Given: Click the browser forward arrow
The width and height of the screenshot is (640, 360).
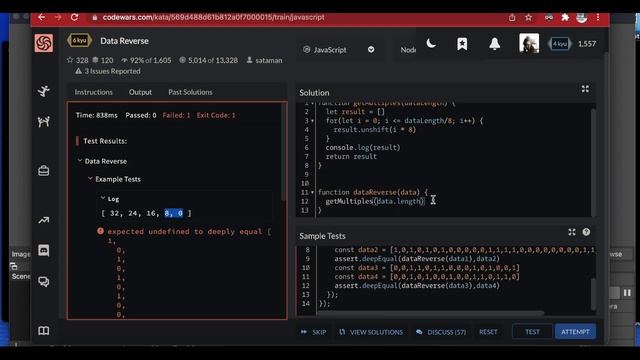Looking at the screenshot, I should pos(58,17).
